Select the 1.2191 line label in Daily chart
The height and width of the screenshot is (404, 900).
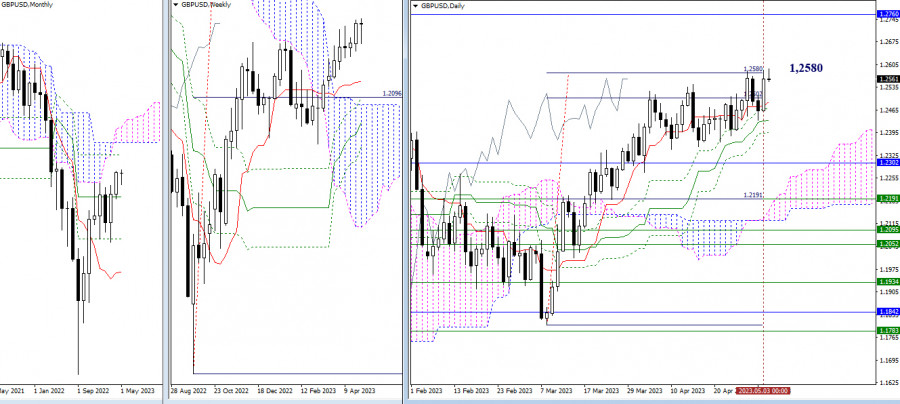(x=753, y=195)
